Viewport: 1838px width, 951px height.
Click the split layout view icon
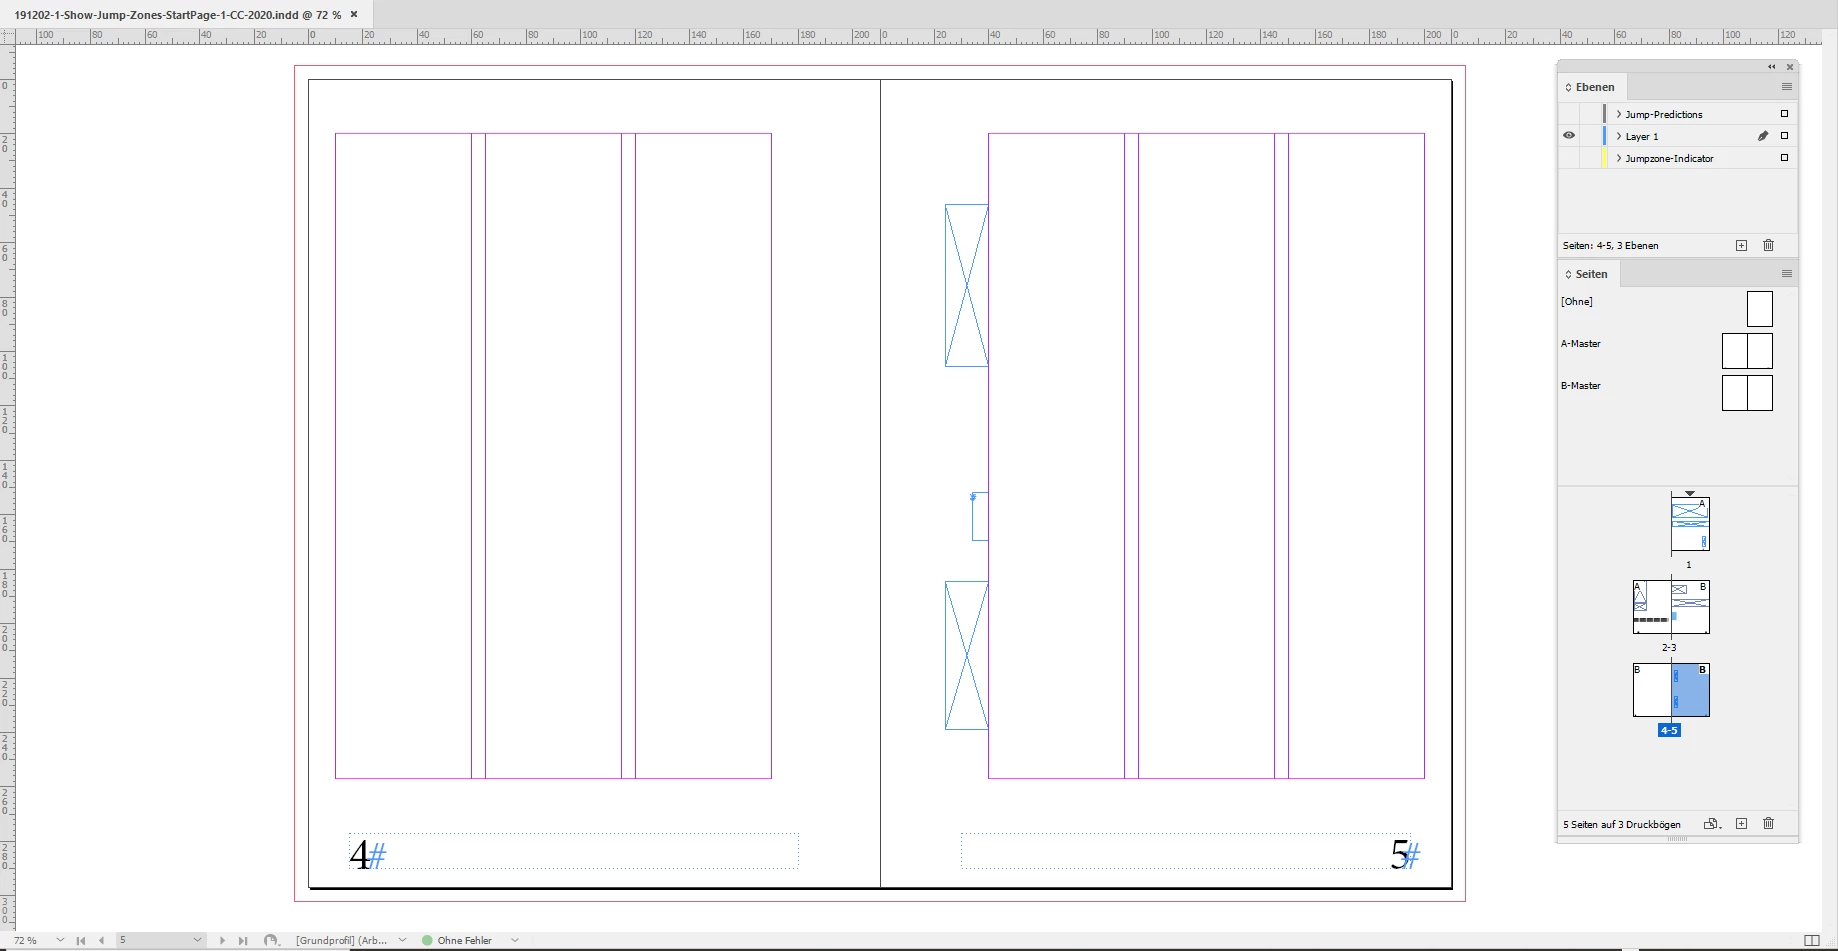(1811, 940)
